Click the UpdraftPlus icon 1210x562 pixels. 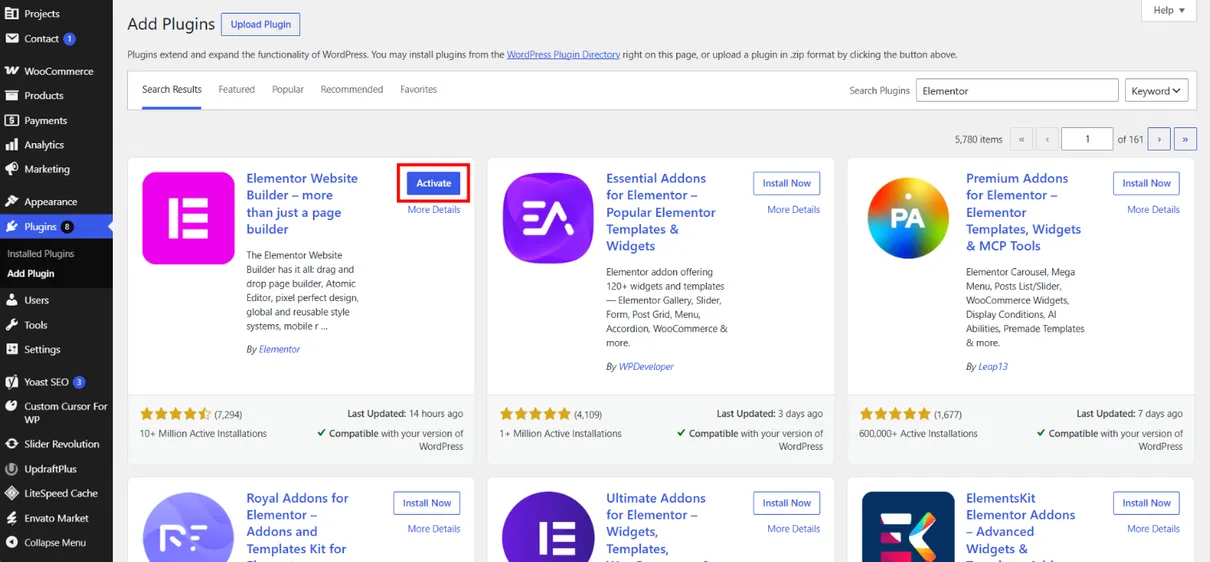(x=12, y=469)
